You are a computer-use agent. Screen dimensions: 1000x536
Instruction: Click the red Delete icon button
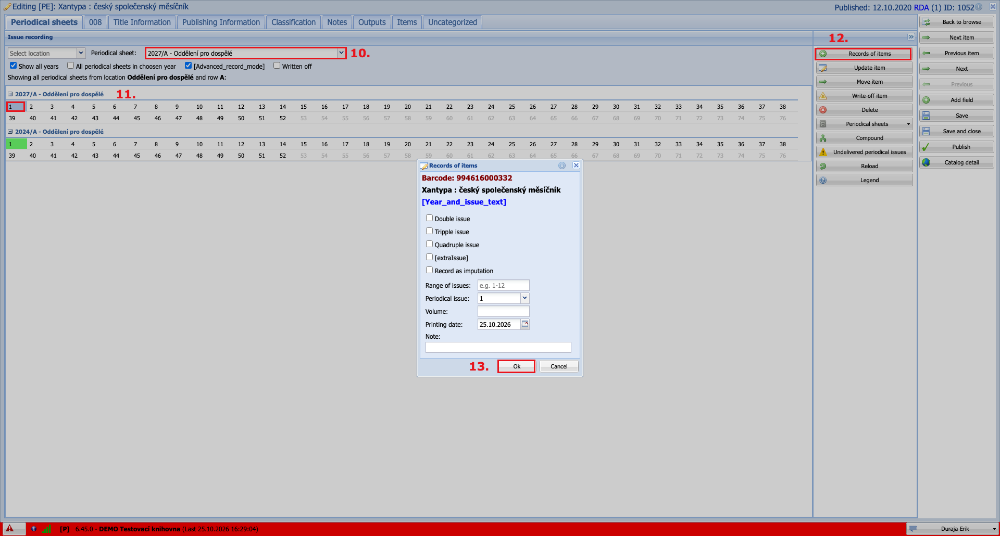click(823, 110)
